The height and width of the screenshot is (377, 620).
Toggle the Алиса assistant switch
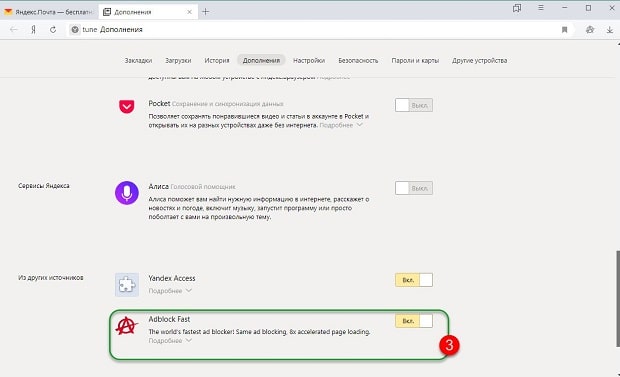tap(414, 188)
